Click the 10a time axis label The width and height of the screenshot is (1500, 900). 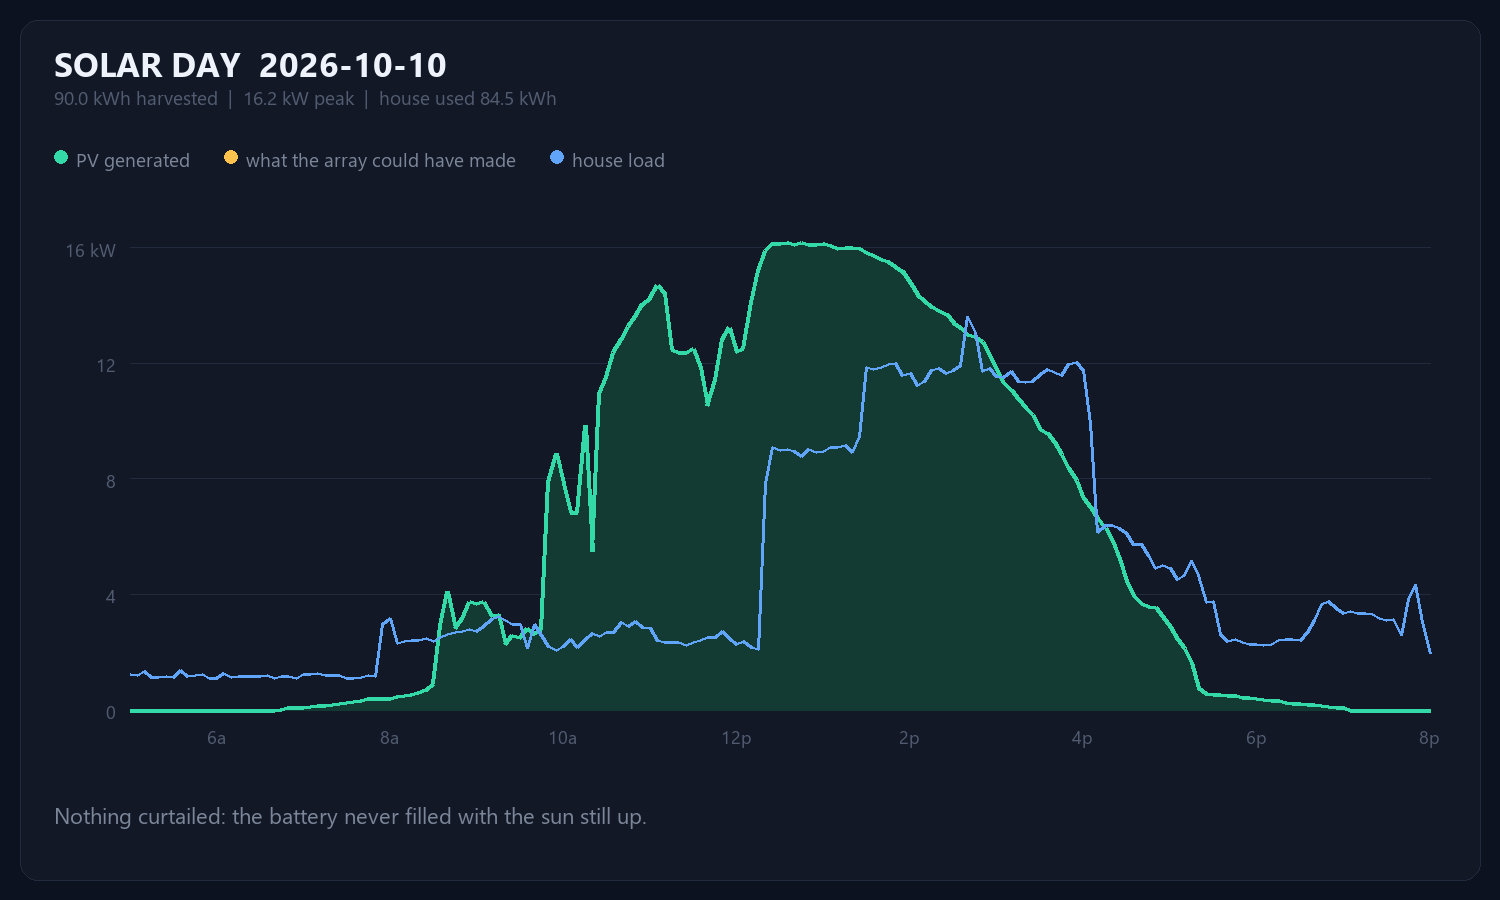pos(563,739)
